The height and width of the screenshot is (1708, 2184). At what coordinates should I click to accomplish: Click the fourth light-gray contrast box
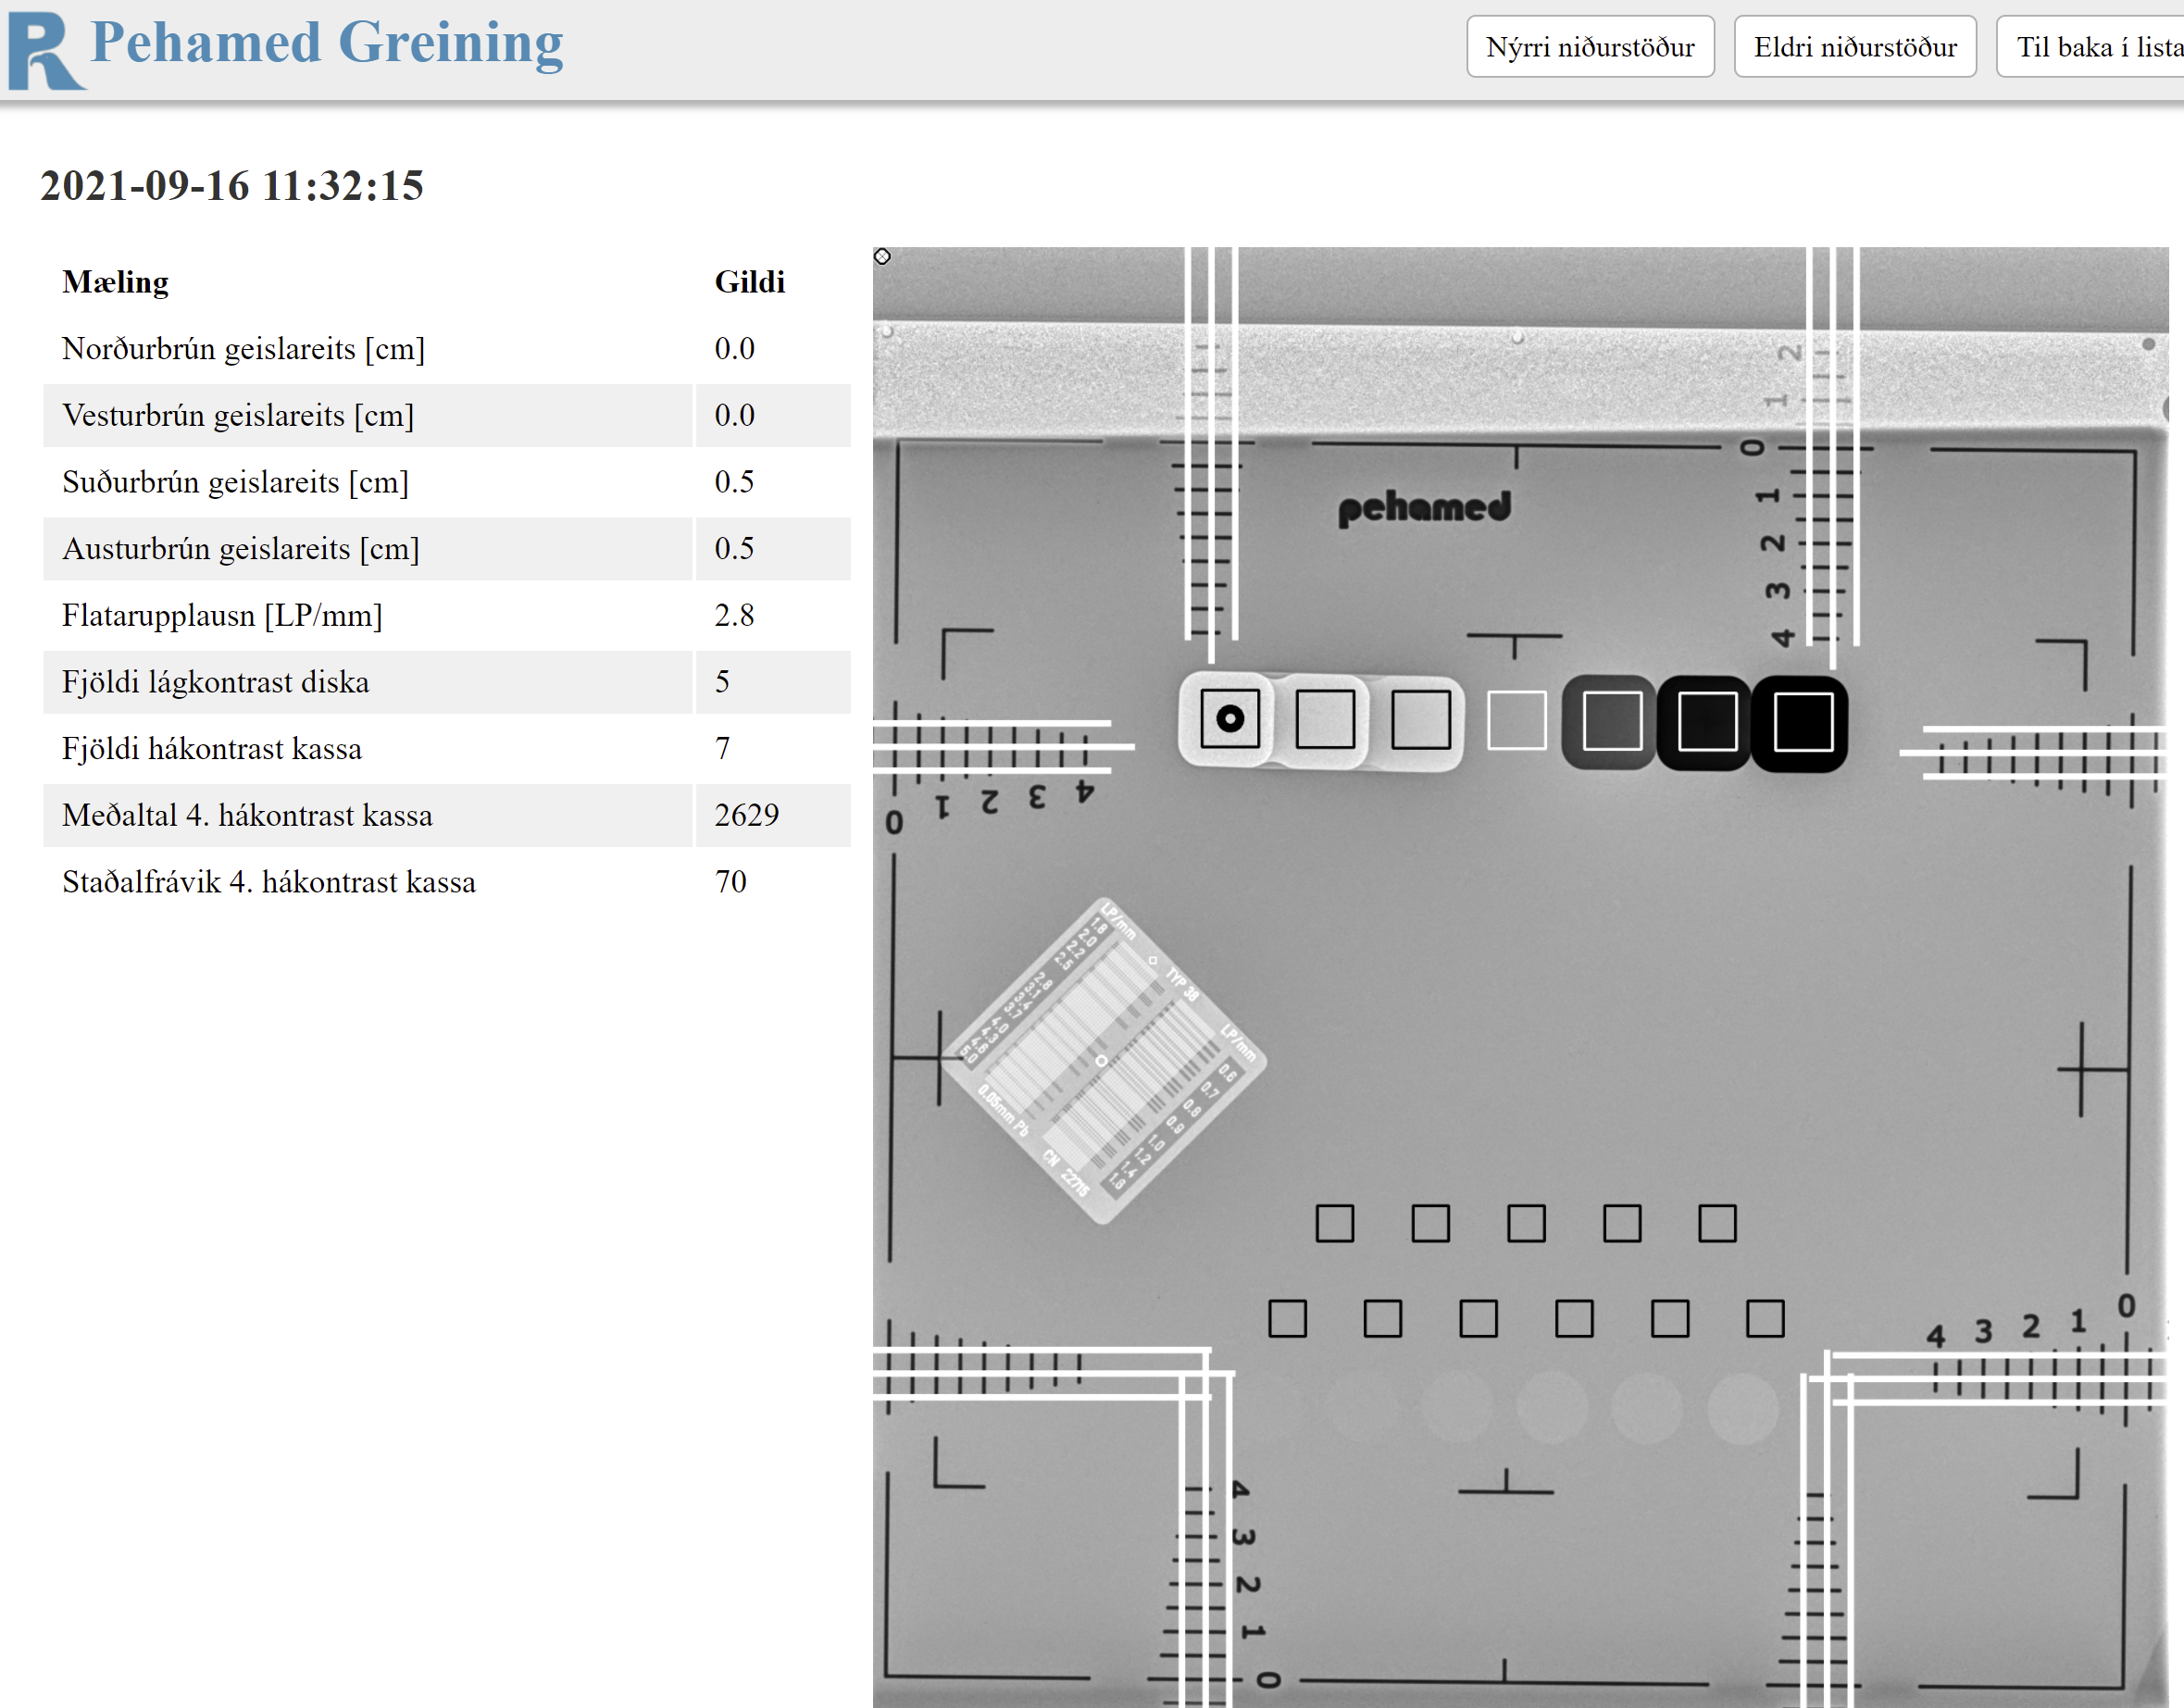(x=1516, y=720)
